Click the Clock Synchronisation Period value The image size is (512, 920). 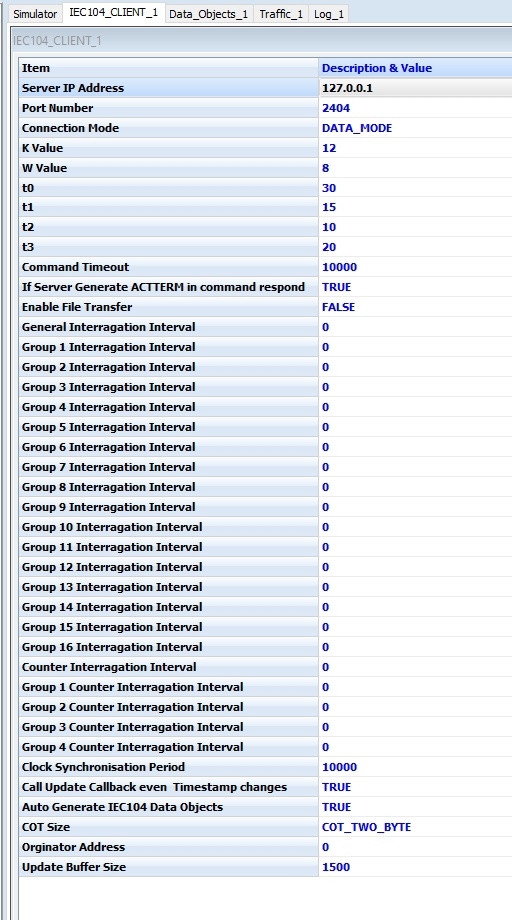point(415,767)
